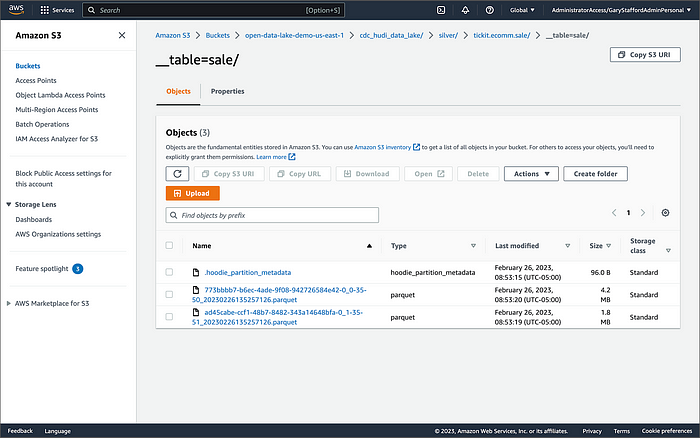Click the Feature spotlight badge number
The width and height of the screenshot is (700, 438).
click(x=78, y=269)
